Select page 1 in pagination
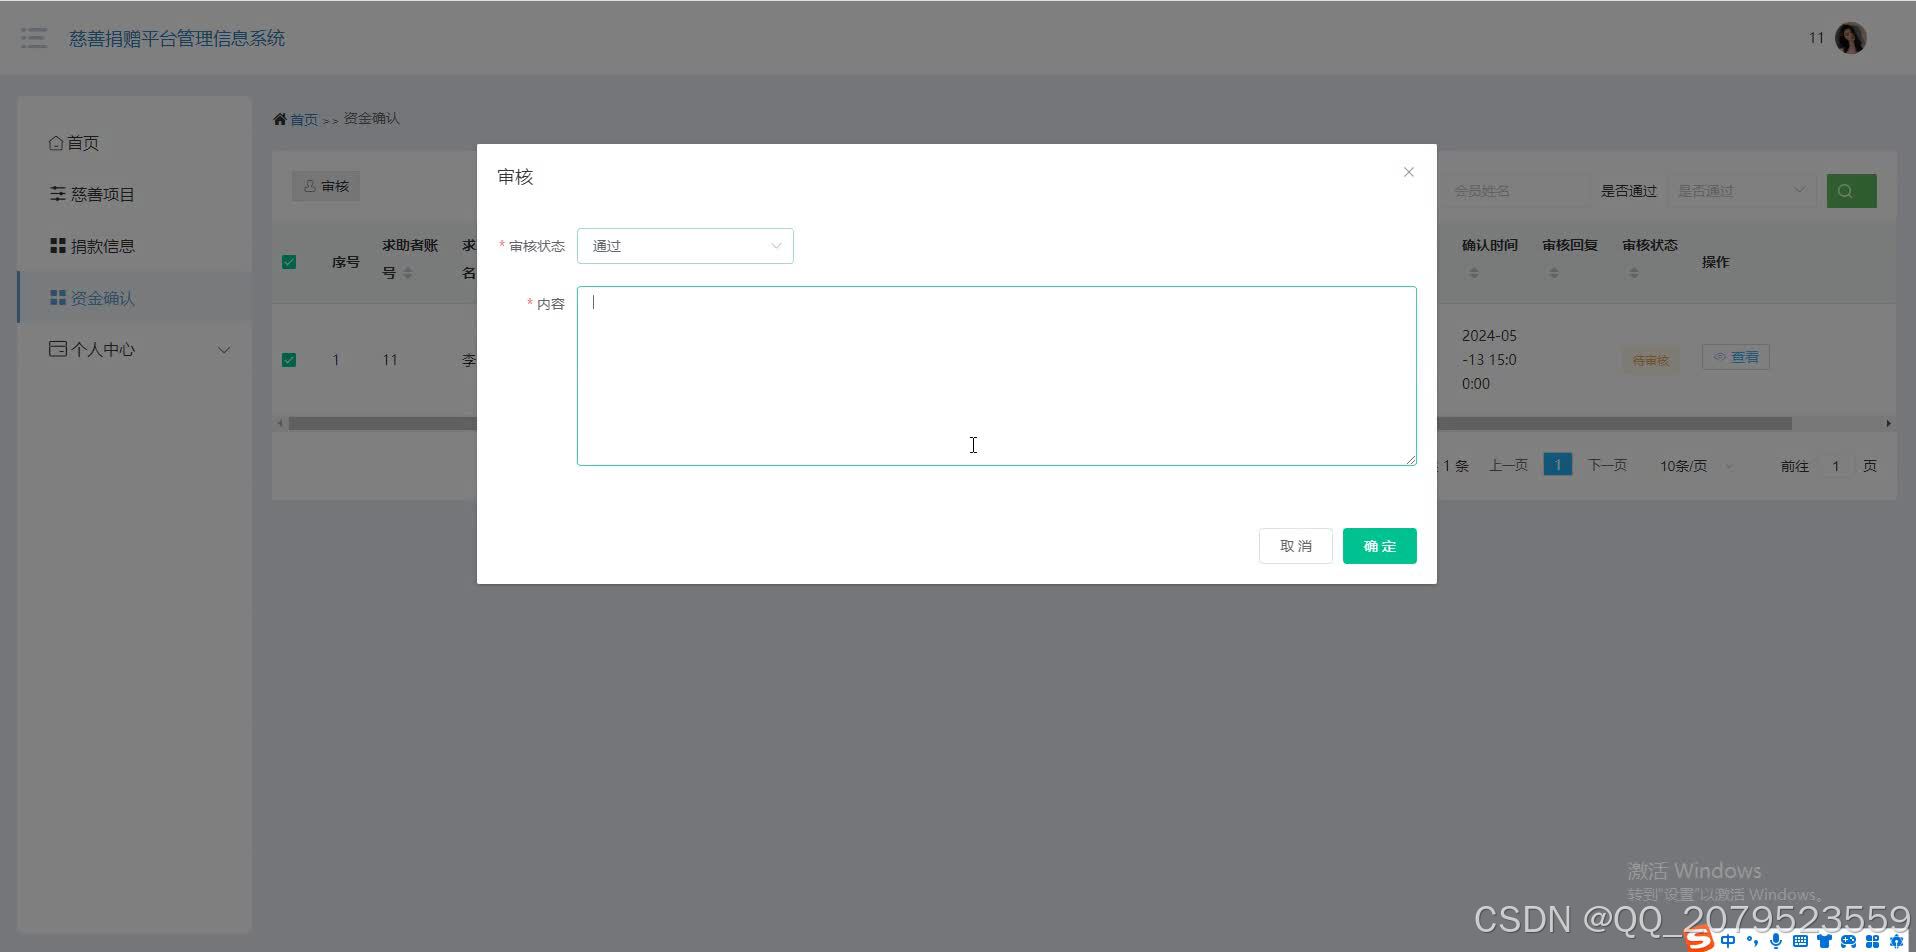1916x952 pixels. coord(1557,465)
